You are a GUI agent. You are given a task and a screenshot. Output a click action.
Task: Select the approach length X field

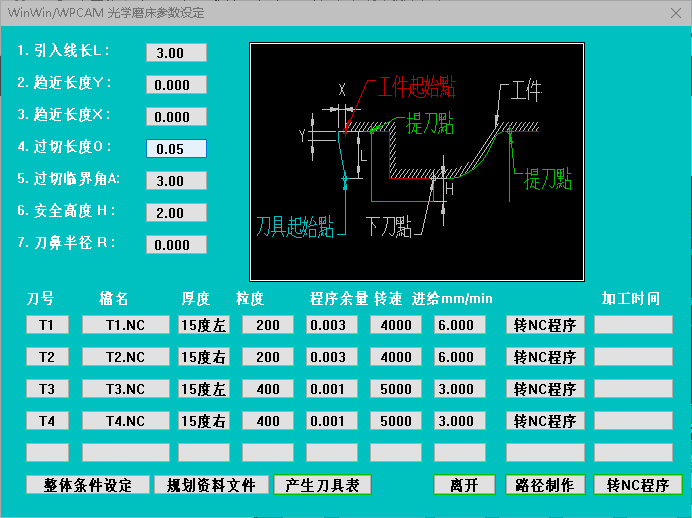coord(177,117)
